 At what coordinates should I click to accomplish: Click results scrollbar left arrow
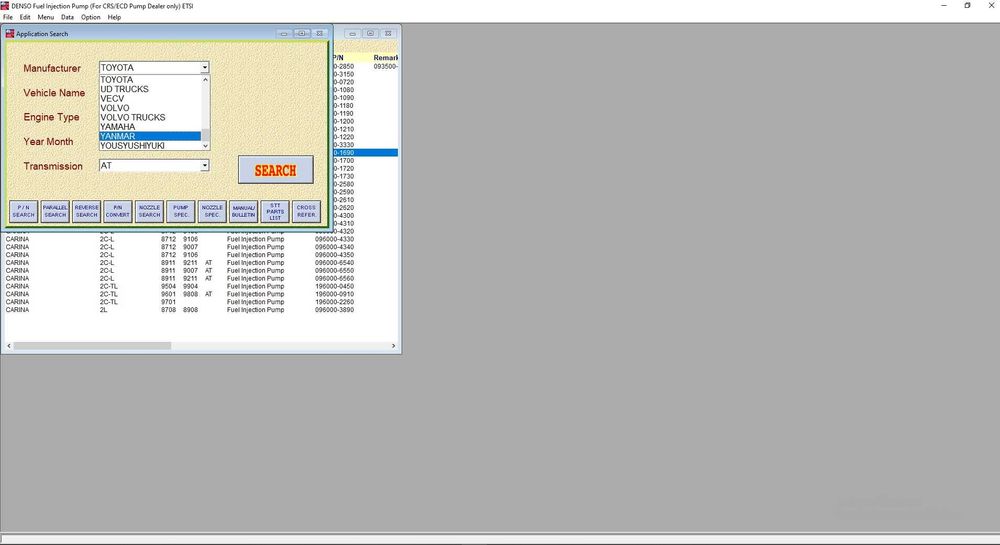[8, 345]
